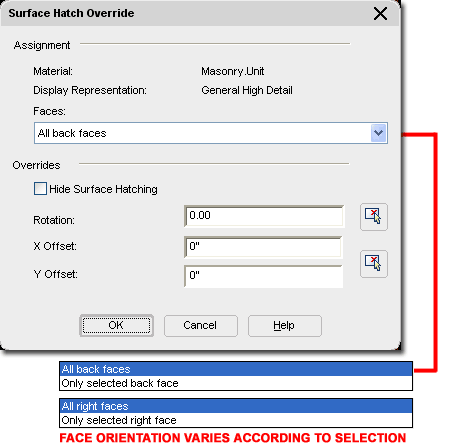The width and height of the screenshot is (450, 448).
Task: Click into the X Offset input field
Action: point(263,247)
